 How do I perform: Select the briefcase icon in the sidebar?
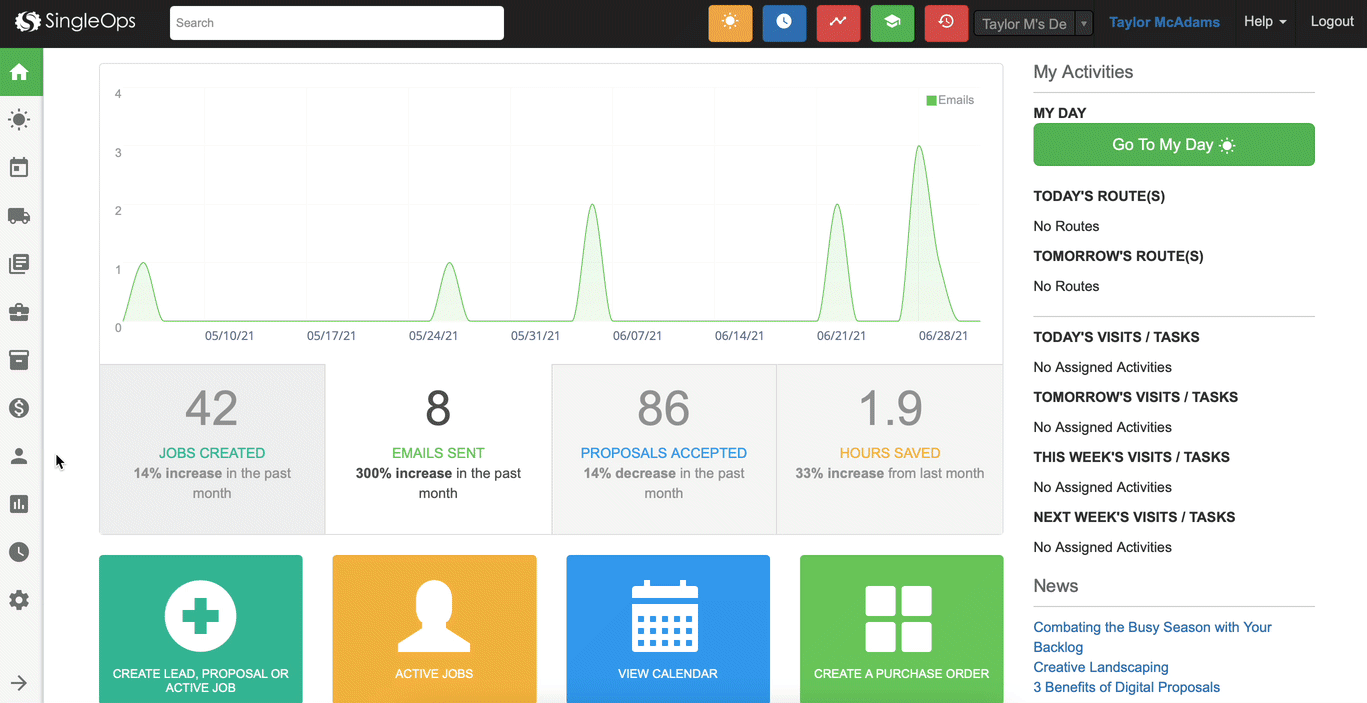[19, 312]
